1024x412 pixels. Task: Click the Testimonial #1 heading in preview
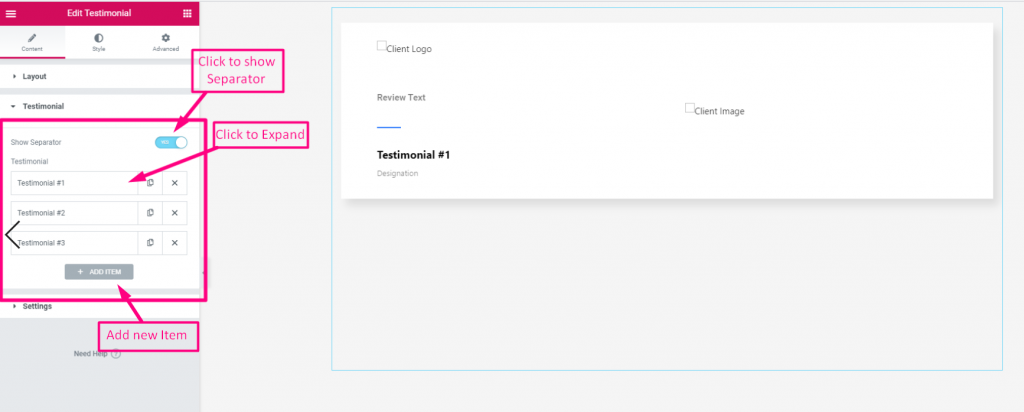413,155
